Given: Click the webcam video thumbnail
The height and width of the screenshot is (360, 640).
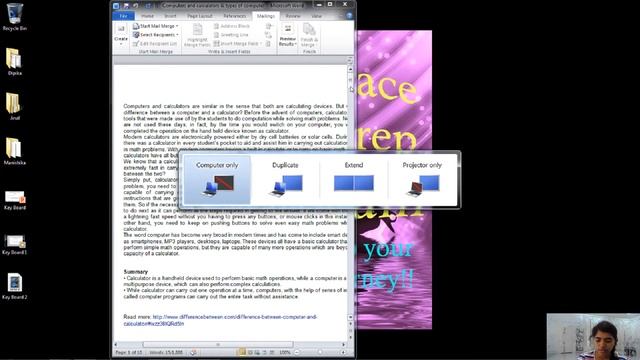Looking at the screenshot, I should pyautogui.click(x=593, y=337).
